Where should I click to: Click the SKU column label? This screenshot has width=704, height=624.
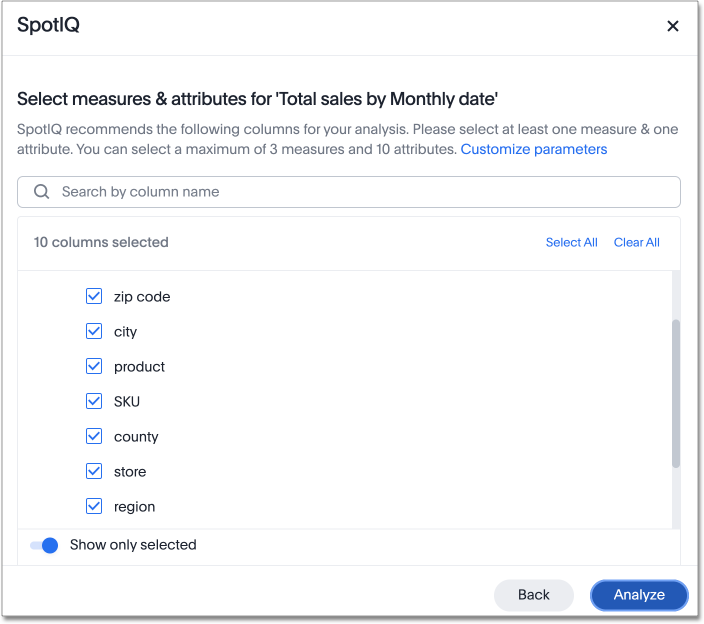(127, 401)
